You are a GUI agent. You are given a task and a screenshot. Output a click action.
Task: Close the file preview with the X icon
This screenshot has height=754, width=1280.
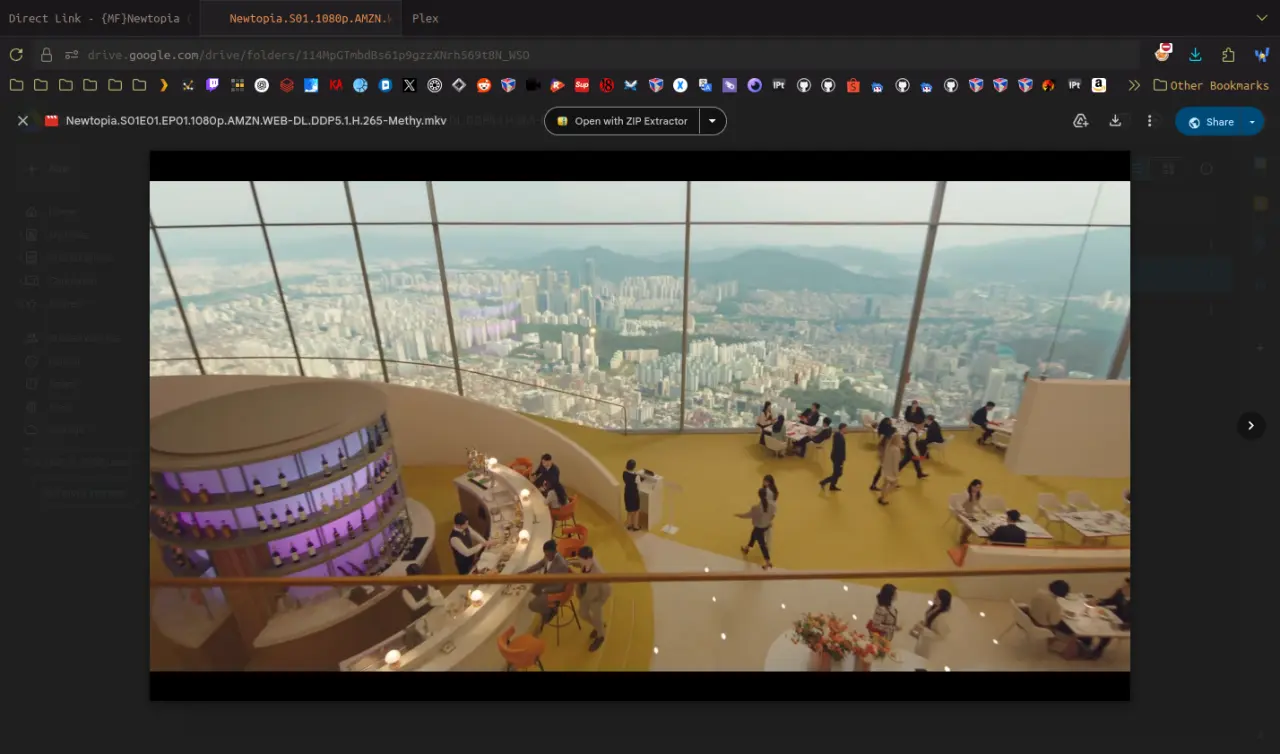pos(23,121)
